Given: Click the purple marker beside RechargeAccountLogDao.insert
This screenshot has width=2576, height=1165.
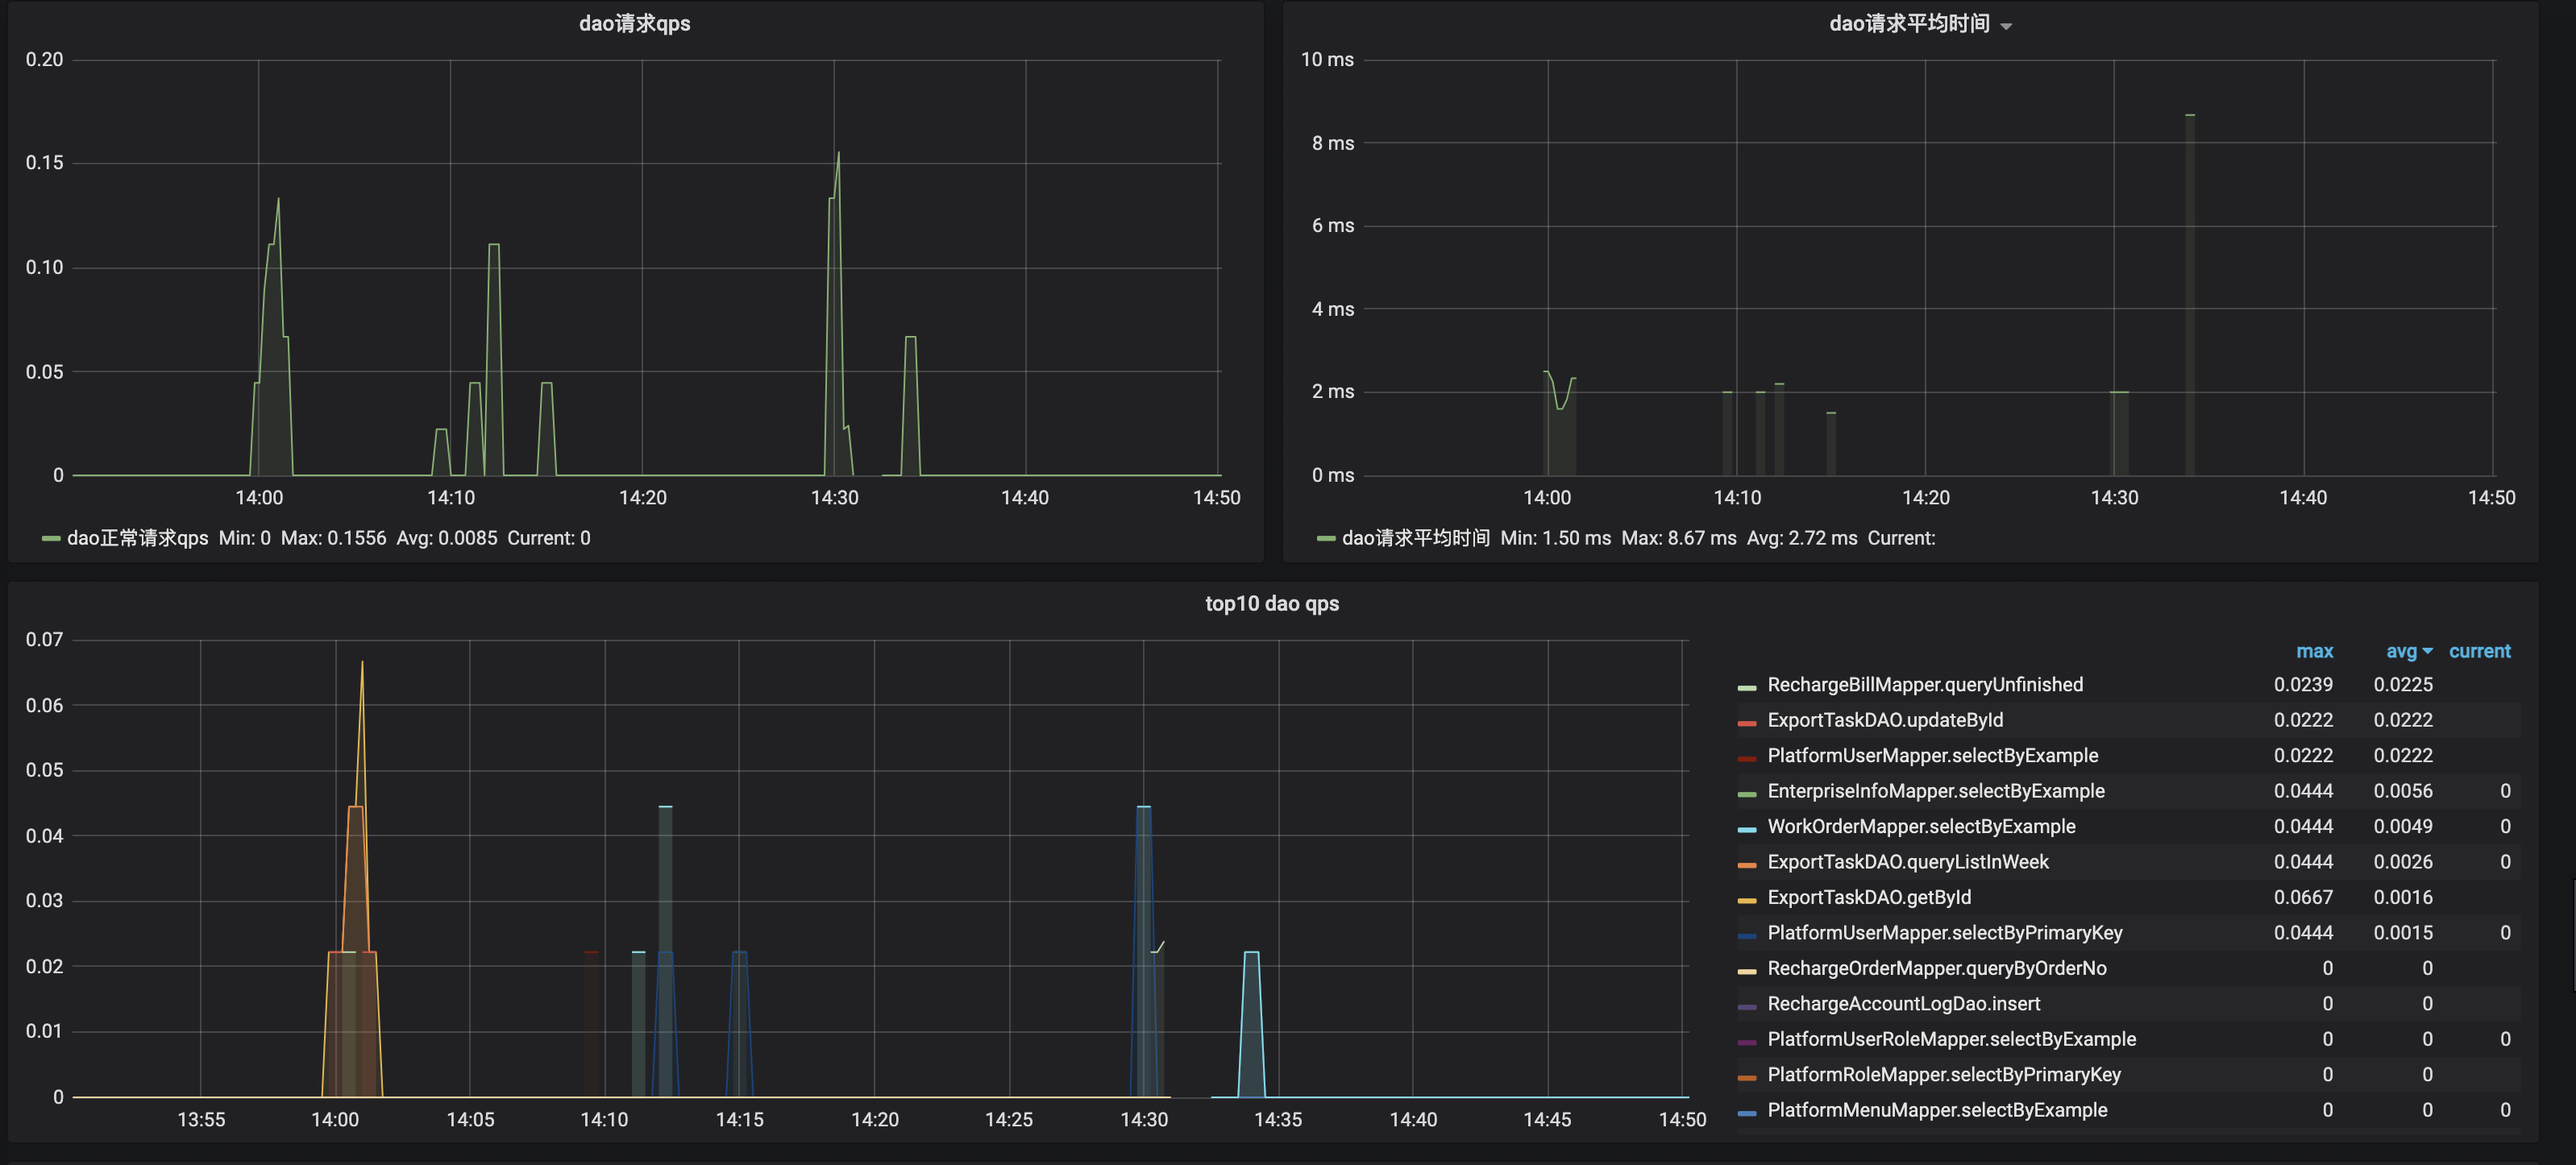Looking at the screenshot, I should (1748, 1003).
